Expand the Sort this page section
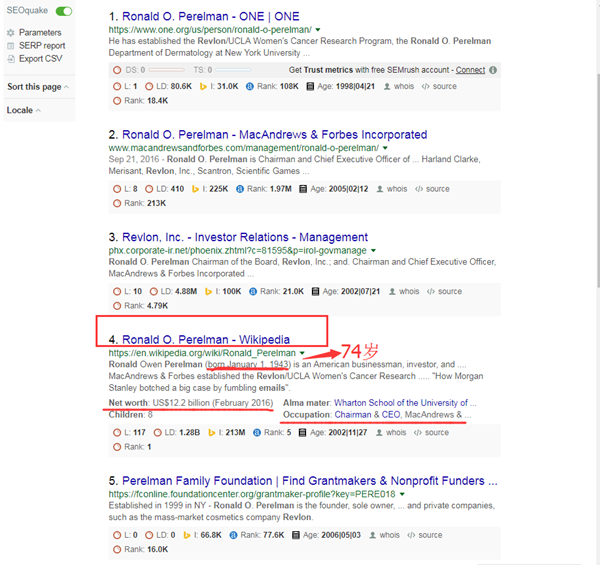Image resolution: width=600 pixels, height=565 pixels. click(38, 87)
